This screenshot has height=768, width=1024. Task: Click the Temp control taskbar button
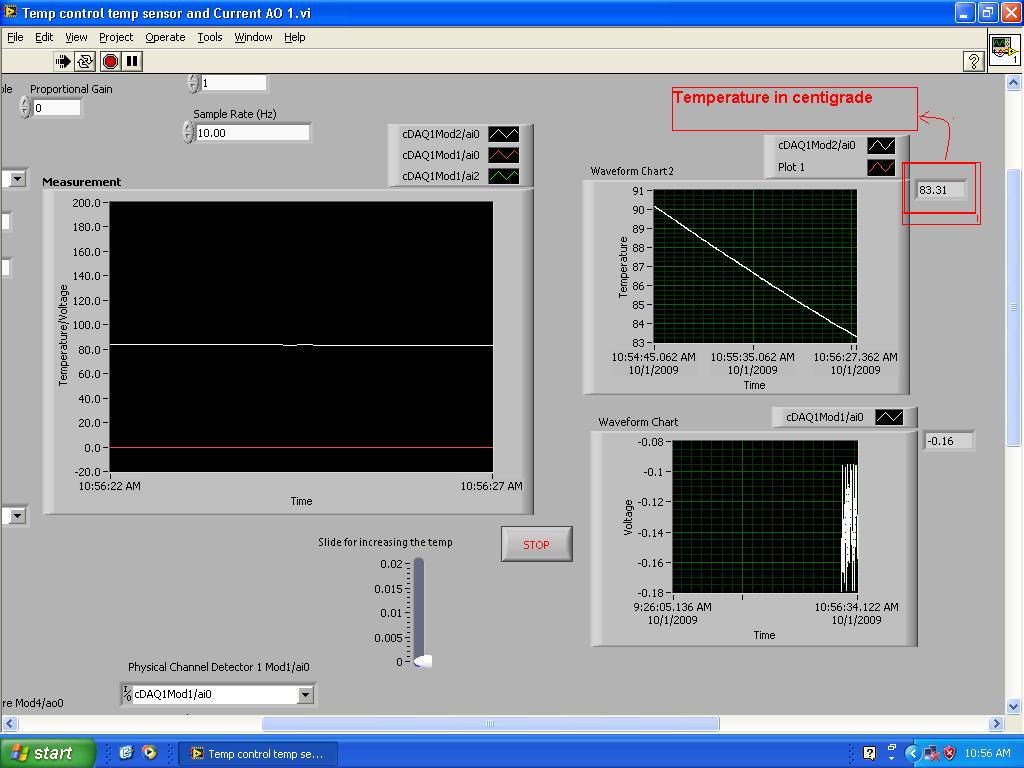coord(259,754)
